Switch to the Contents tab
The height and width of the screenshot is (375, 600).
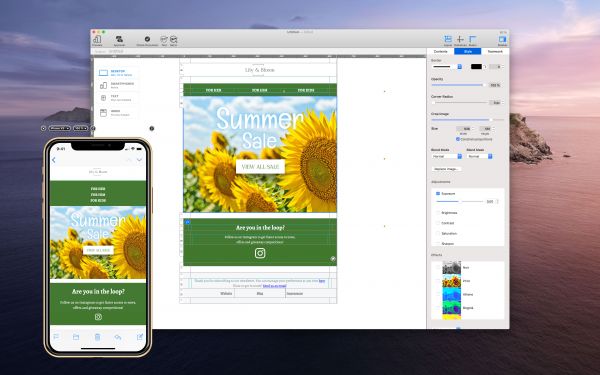point(440,51)
